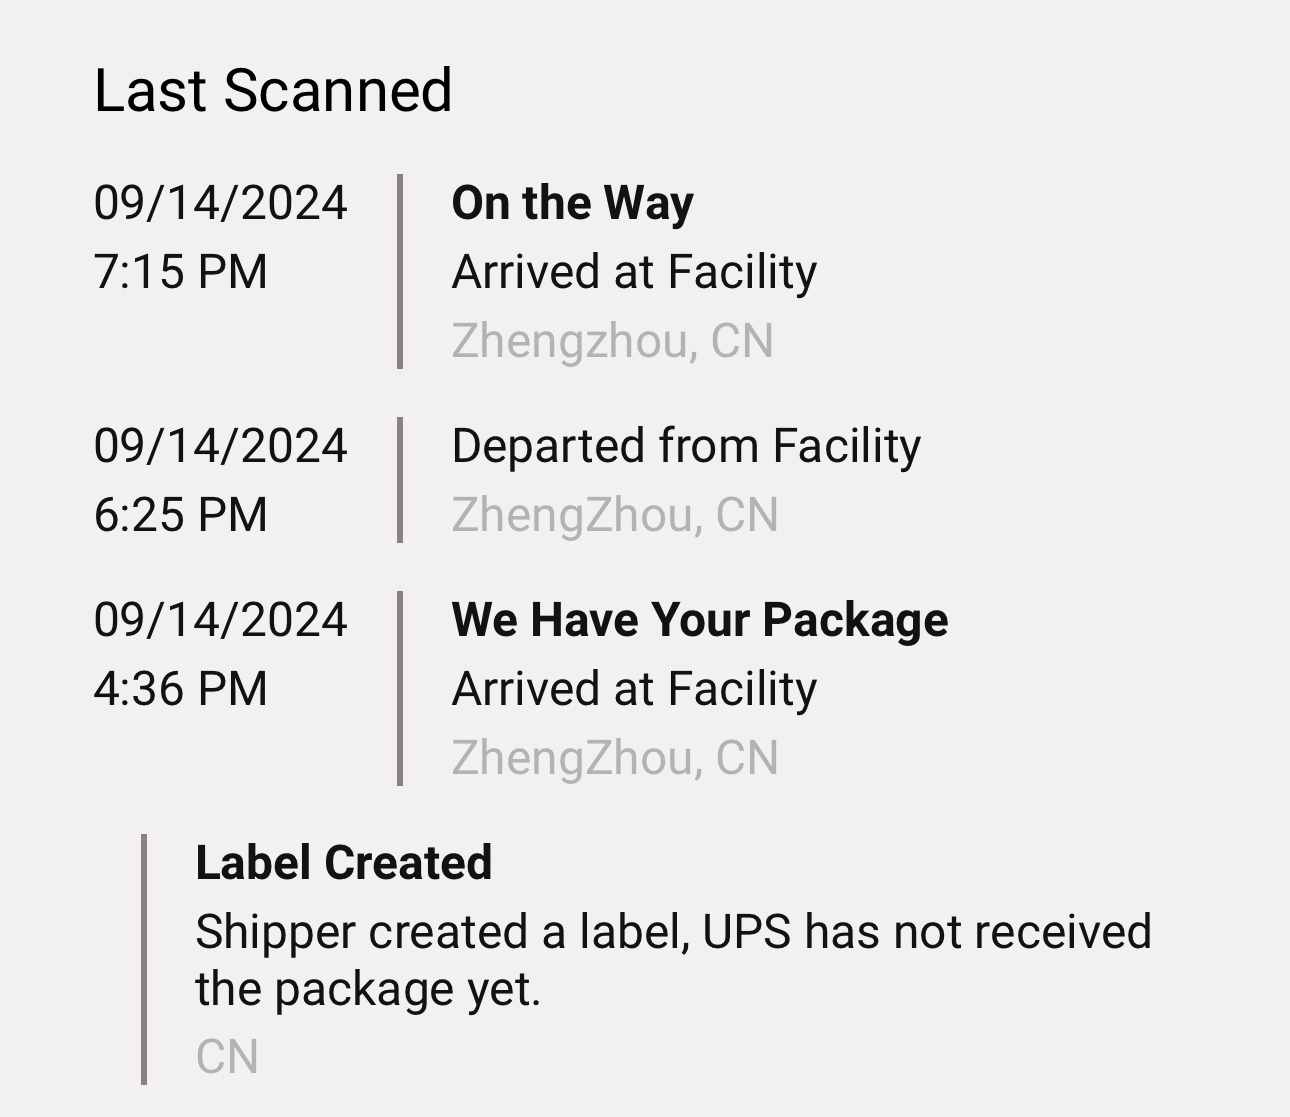
Task: Select the 09/14/2024 date above 6:25 PM
Action: (x=220, y=446)
